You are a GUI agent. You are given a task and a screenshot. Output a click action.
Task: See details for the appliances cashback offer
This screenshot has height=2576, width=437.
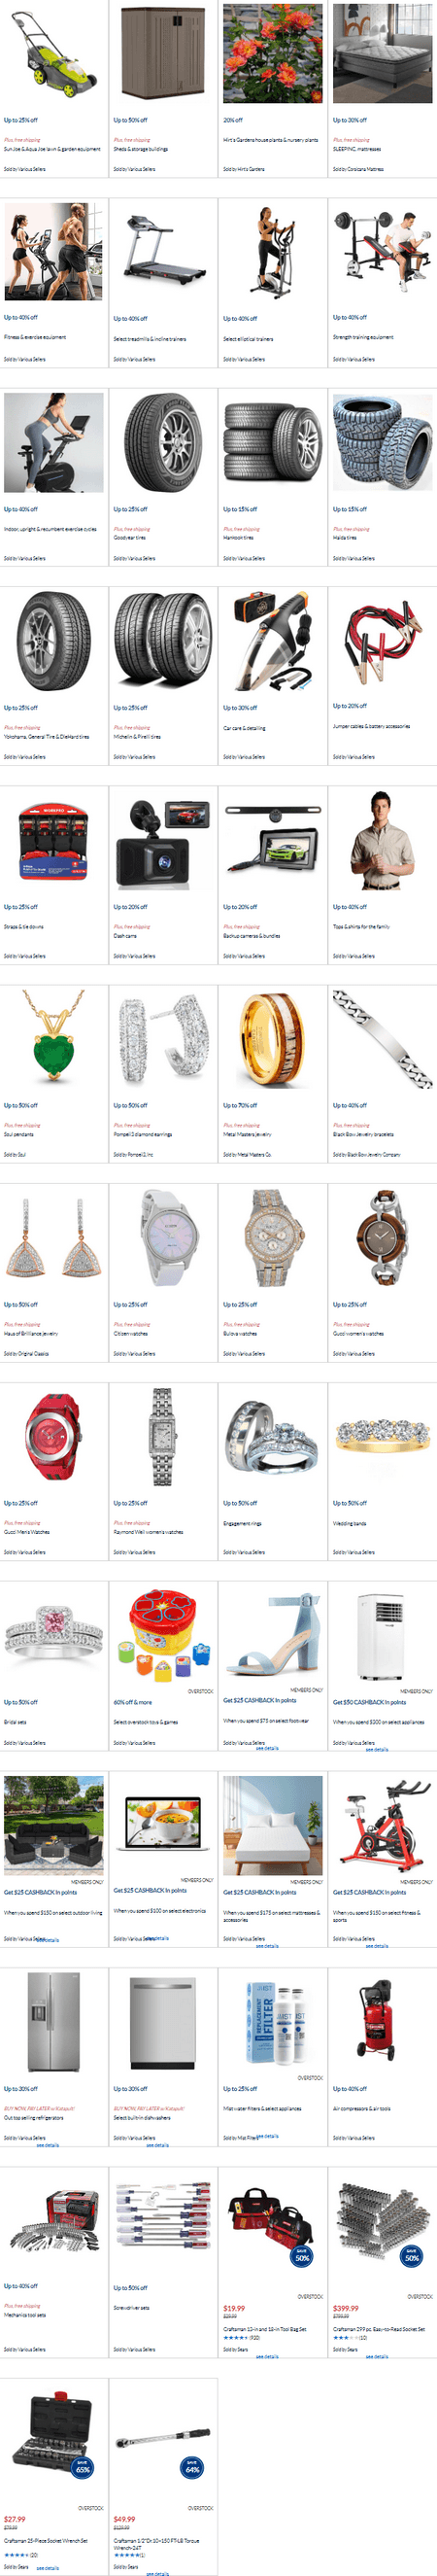(x=377, y=1749)
